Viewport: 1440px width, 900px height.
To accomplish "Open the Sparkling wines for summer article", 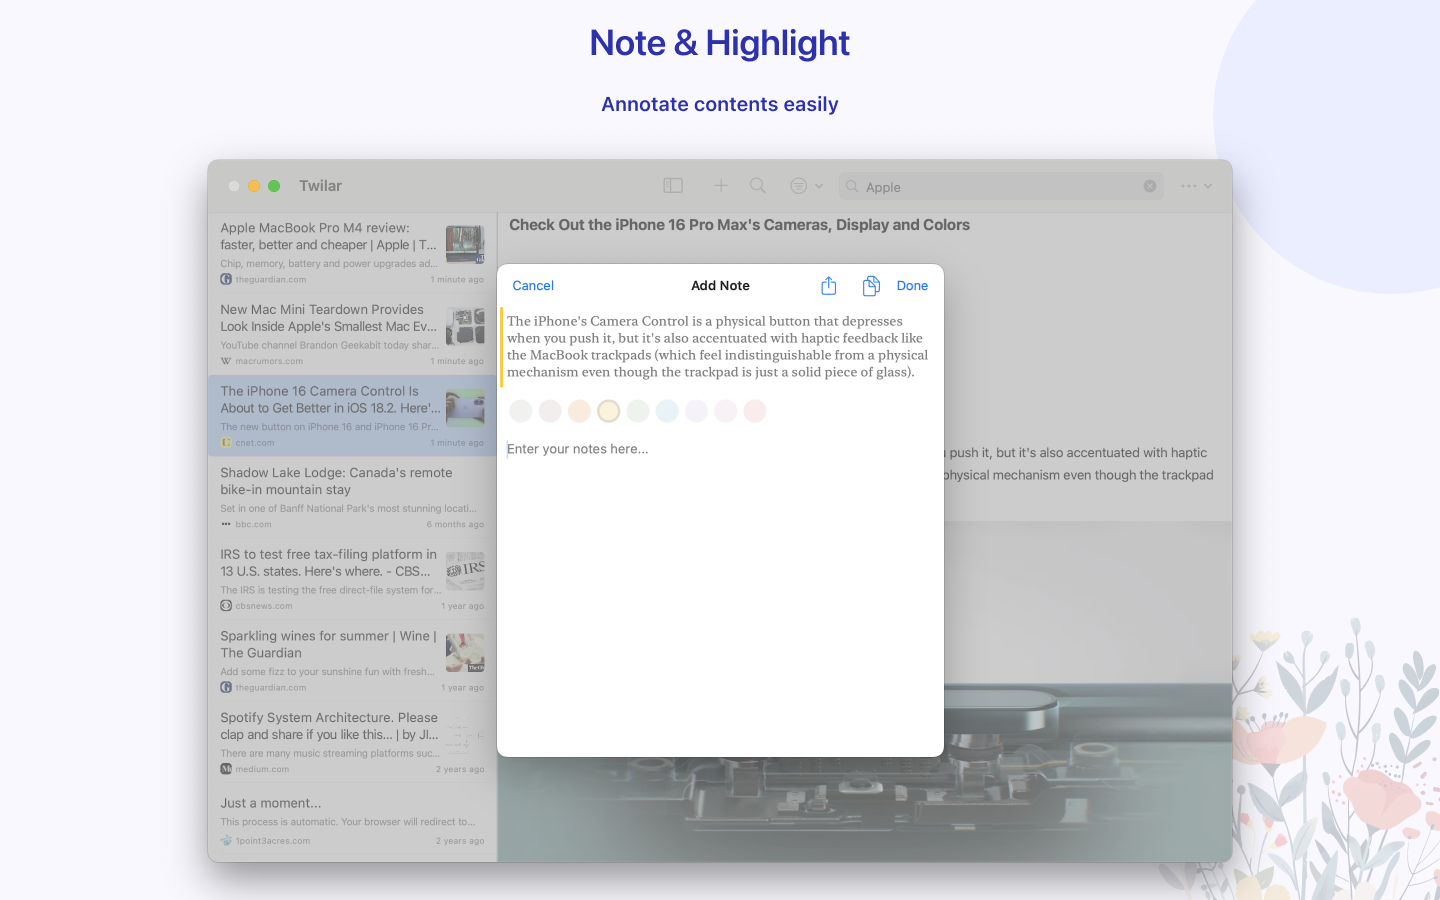I will click(352, 662).
